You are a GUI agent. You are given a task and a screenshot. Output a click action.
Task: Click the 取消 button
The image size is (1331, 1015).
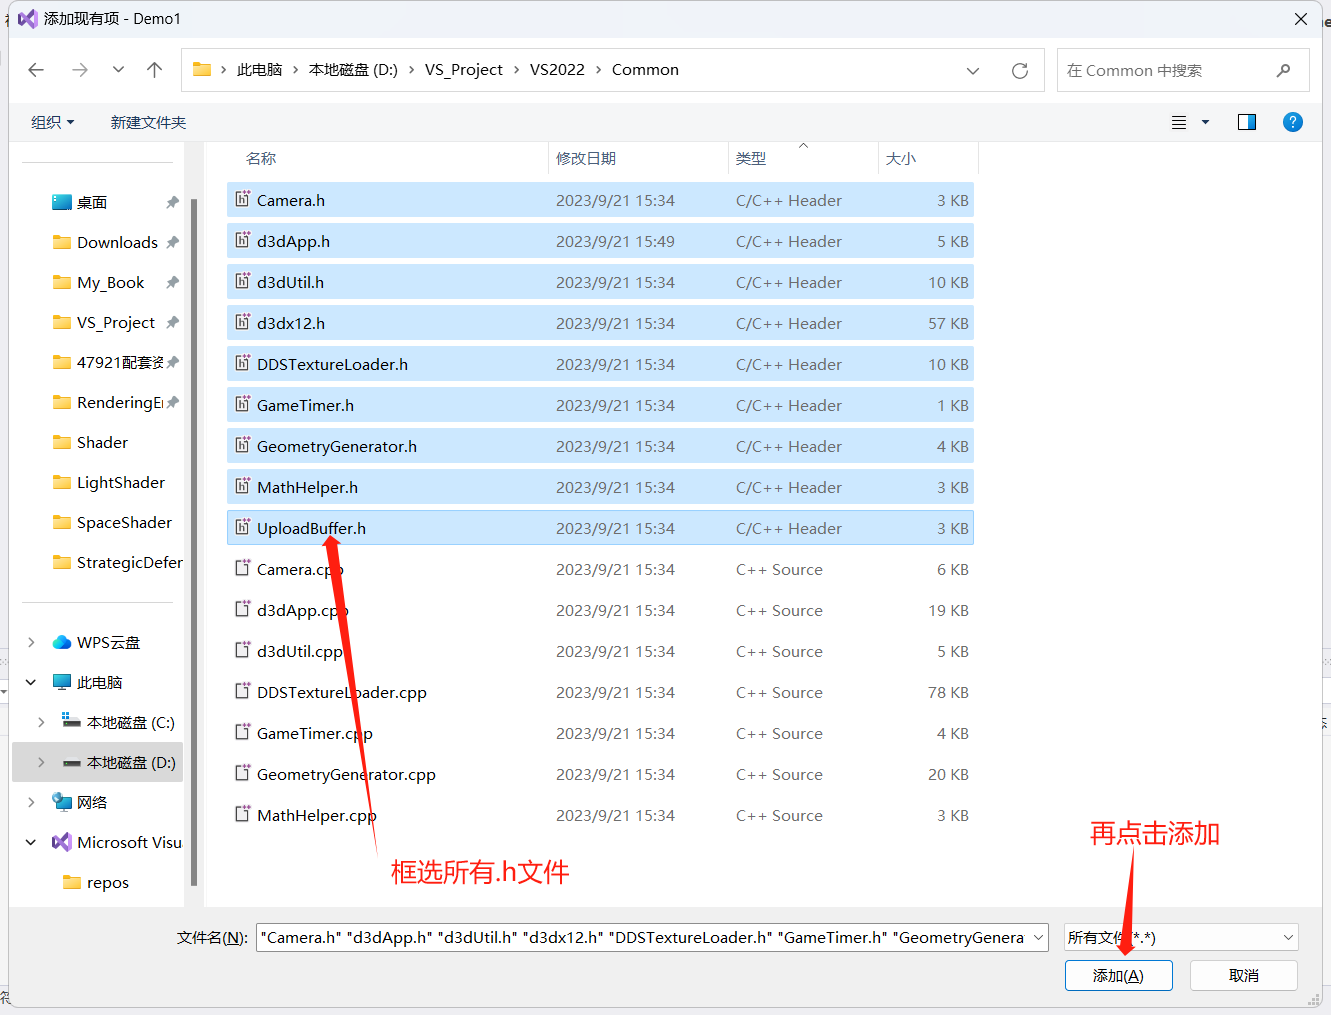point(1244,975)
